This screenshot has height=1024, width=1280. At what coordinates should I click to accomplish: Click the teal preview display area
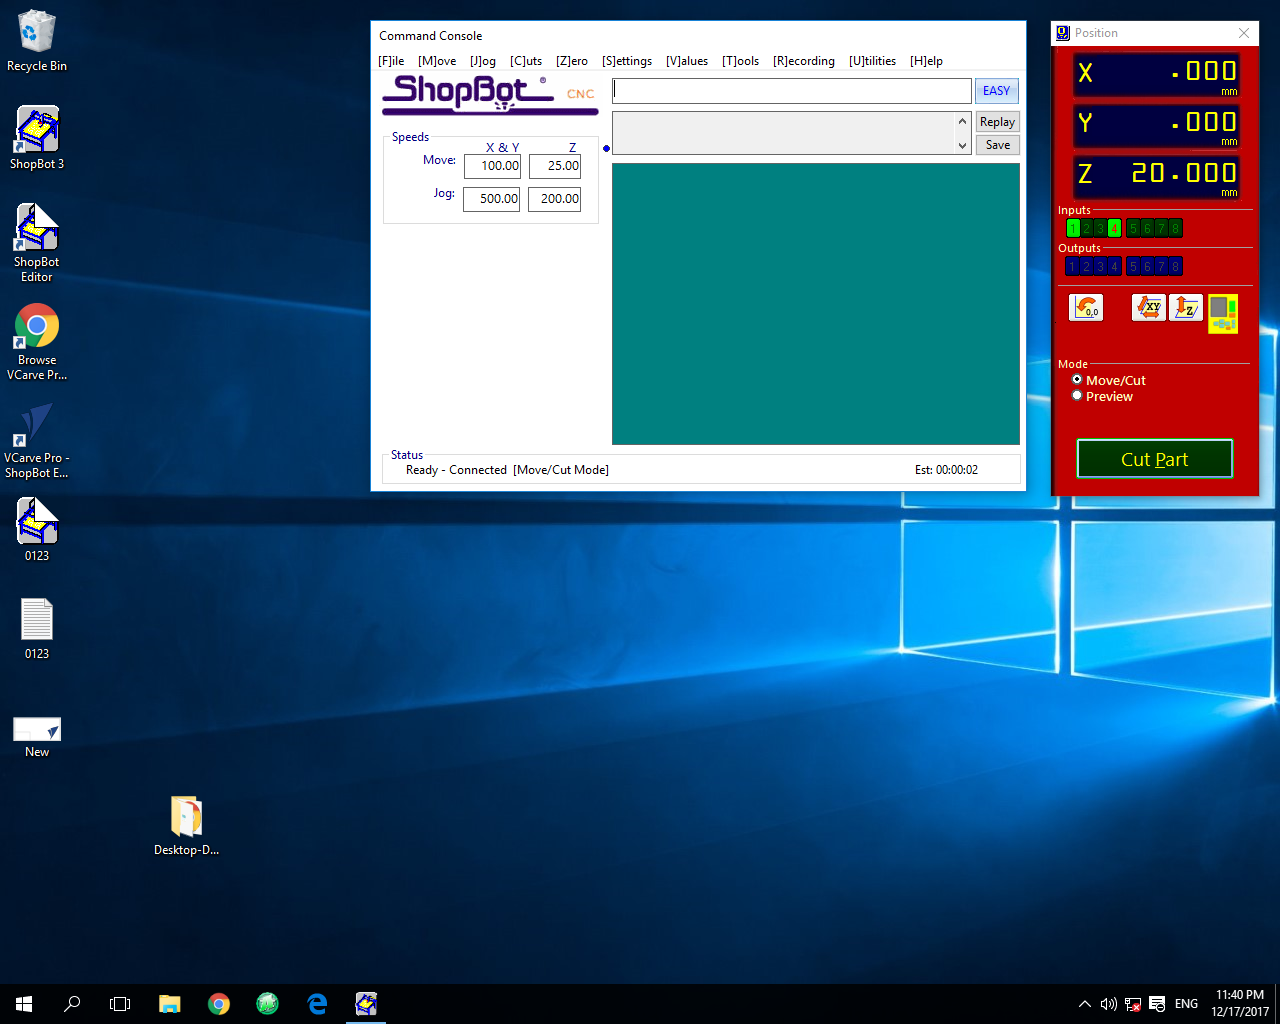(815, 303)
